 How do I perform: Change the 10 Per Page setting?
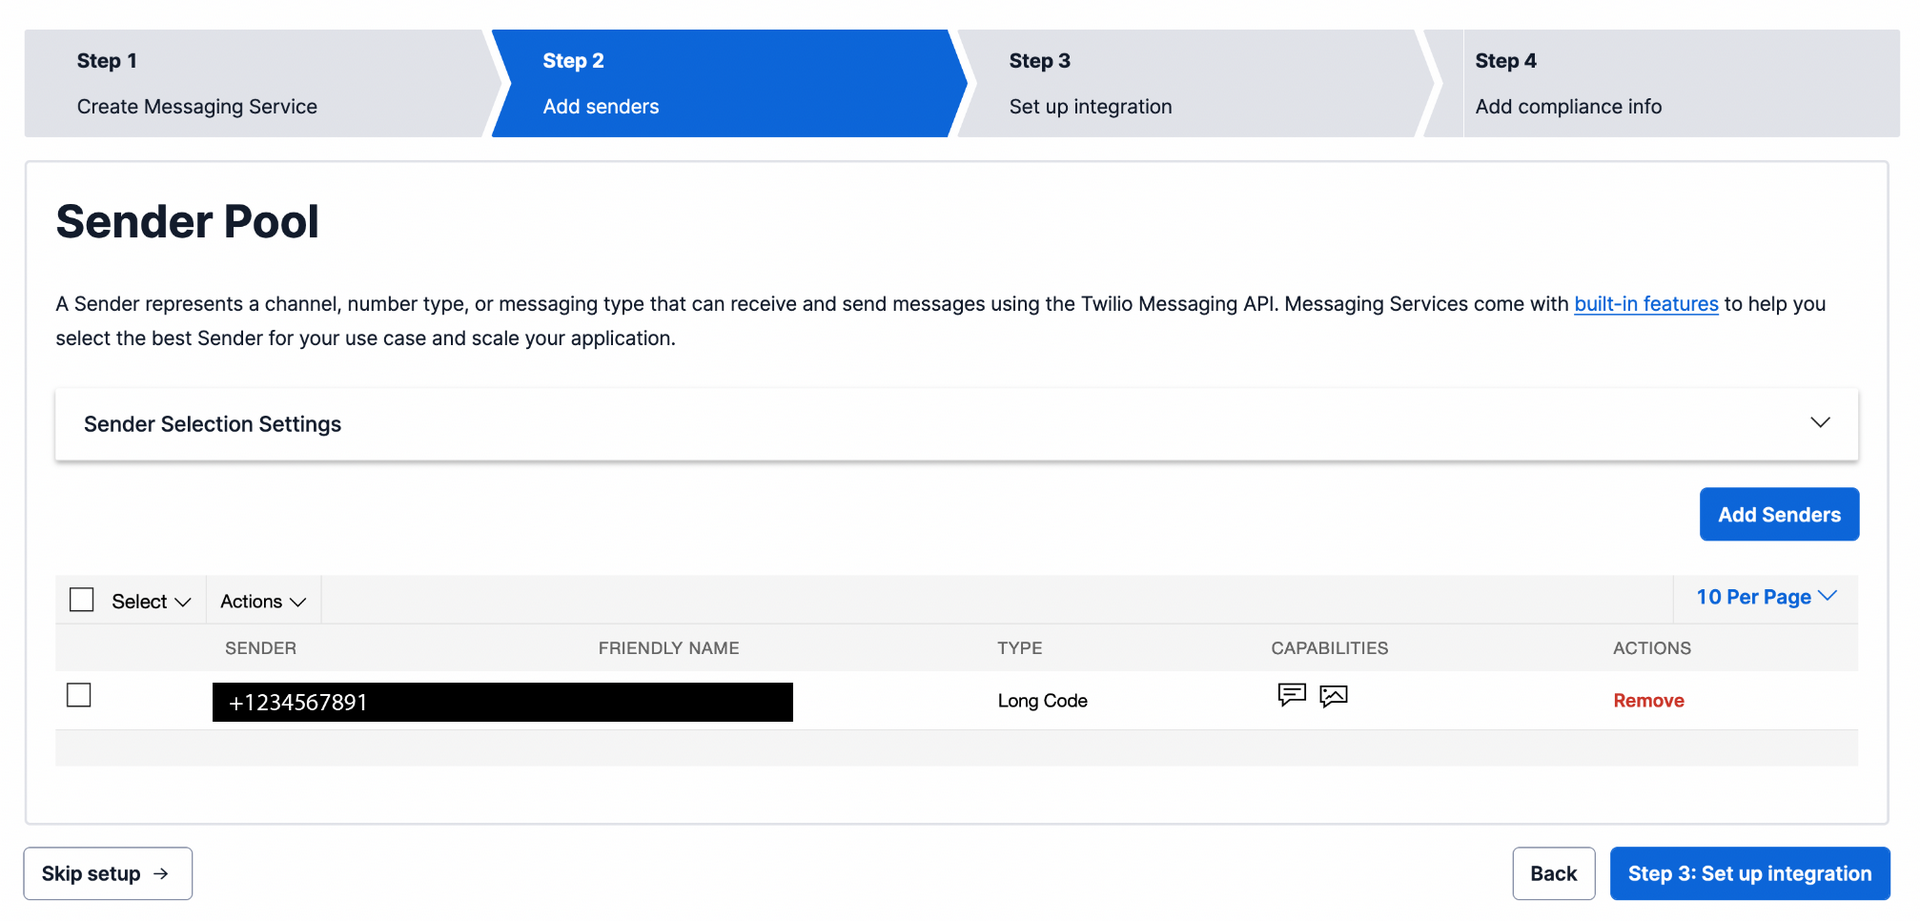pos(1765,597)
